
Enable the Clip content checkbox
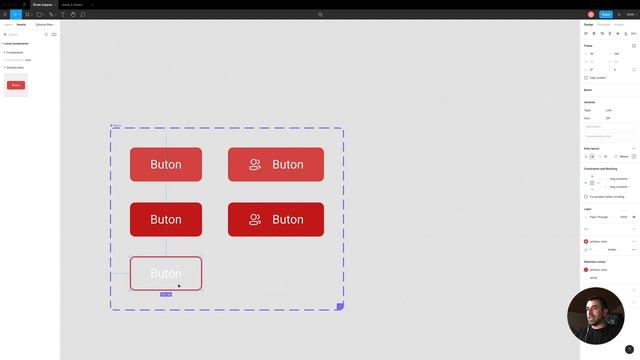[586, 78]
